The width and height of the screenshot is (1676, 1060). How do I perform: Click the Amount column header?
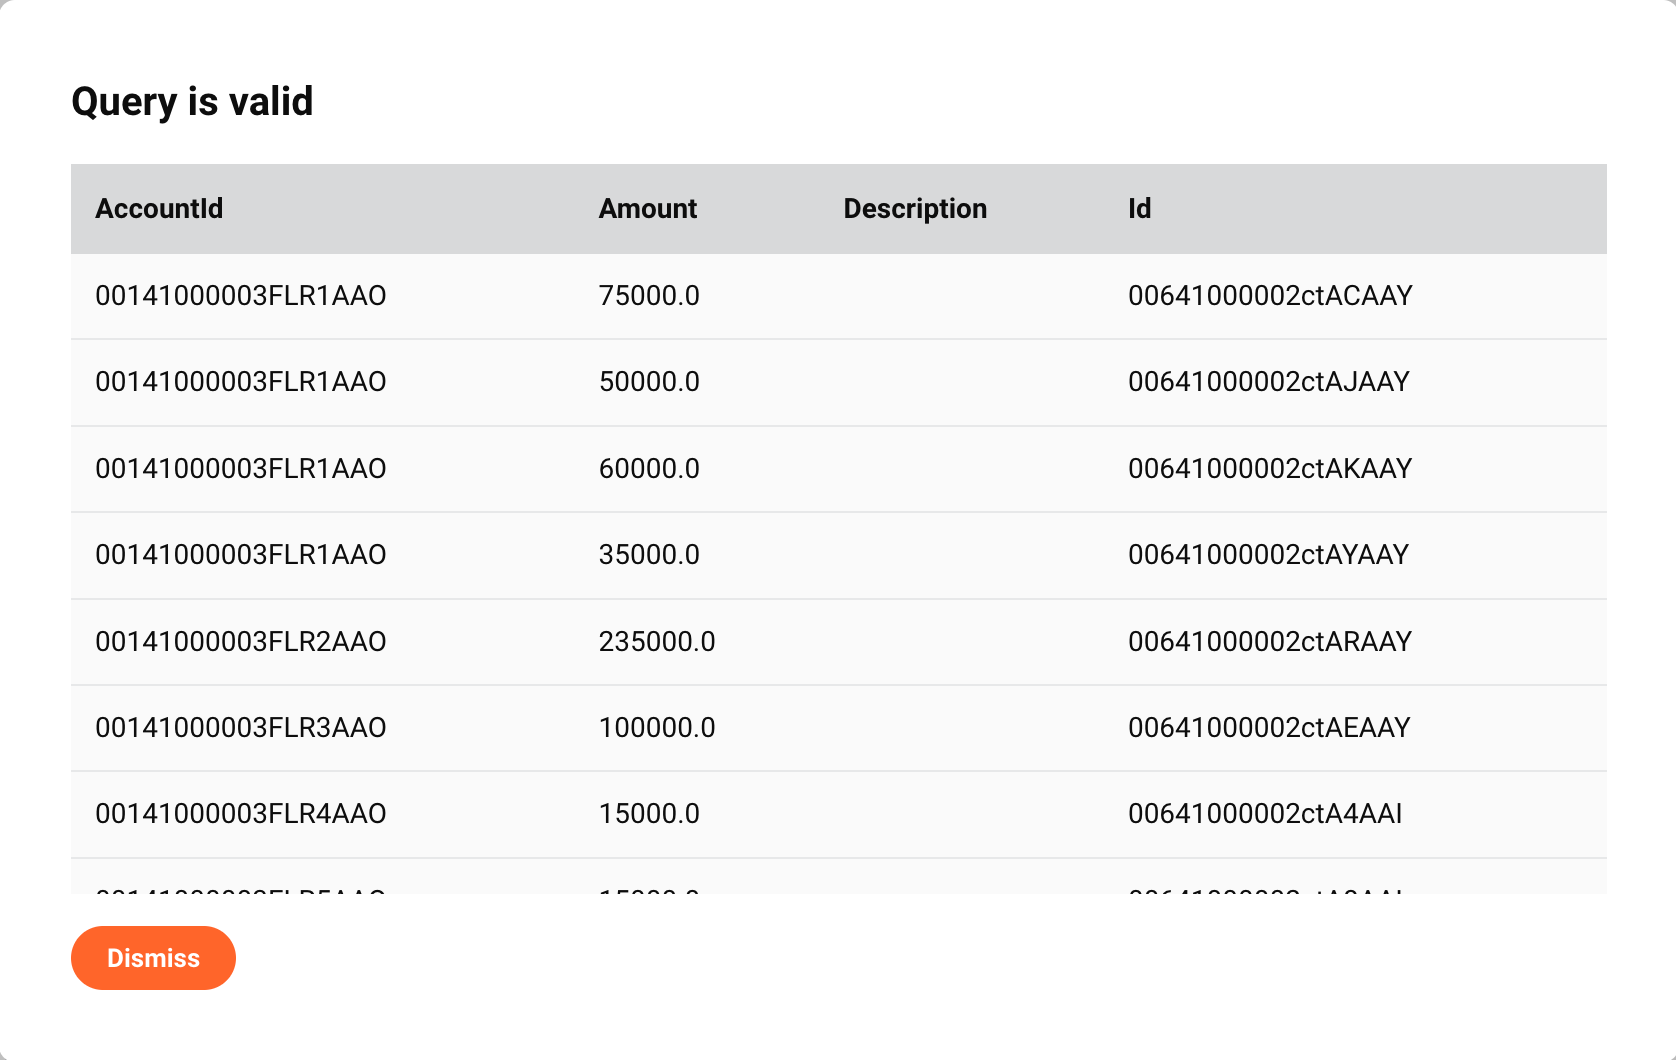[647, 208]
